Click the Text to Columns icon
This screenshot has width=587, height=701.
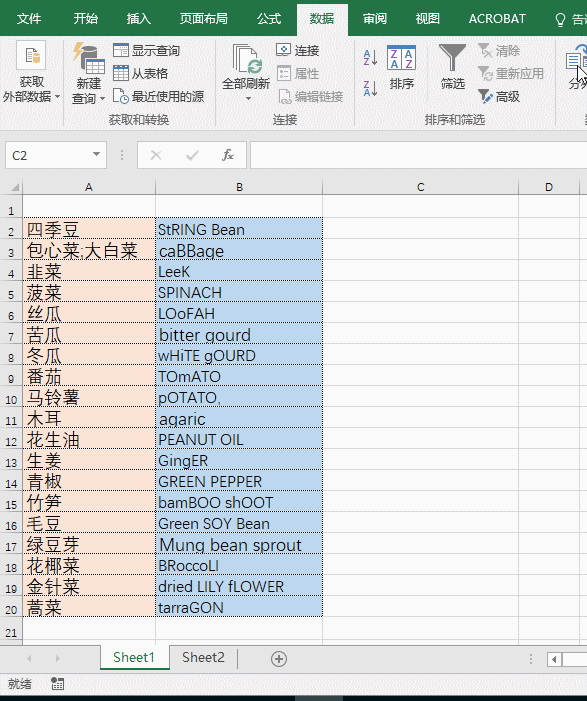(576, 60)
